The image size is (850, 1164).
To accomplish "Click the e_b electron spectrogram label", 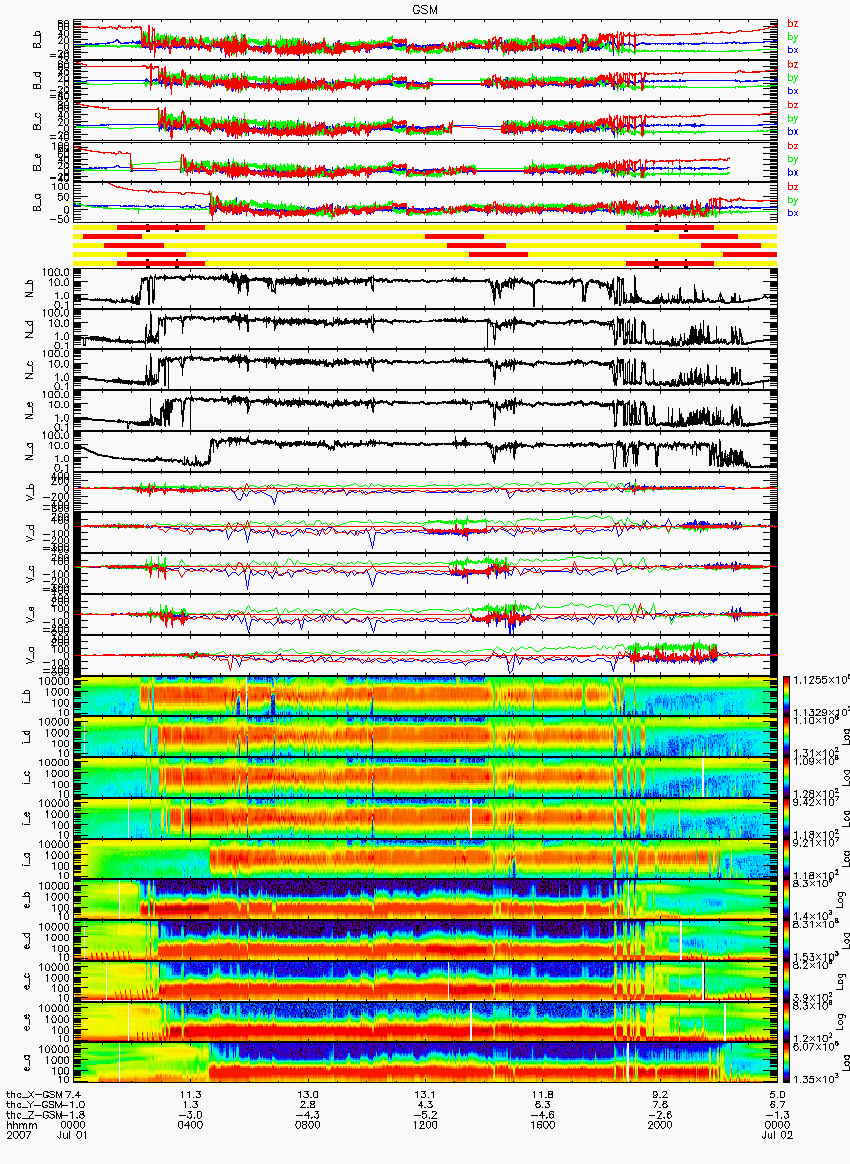I will tap(27, 900).
